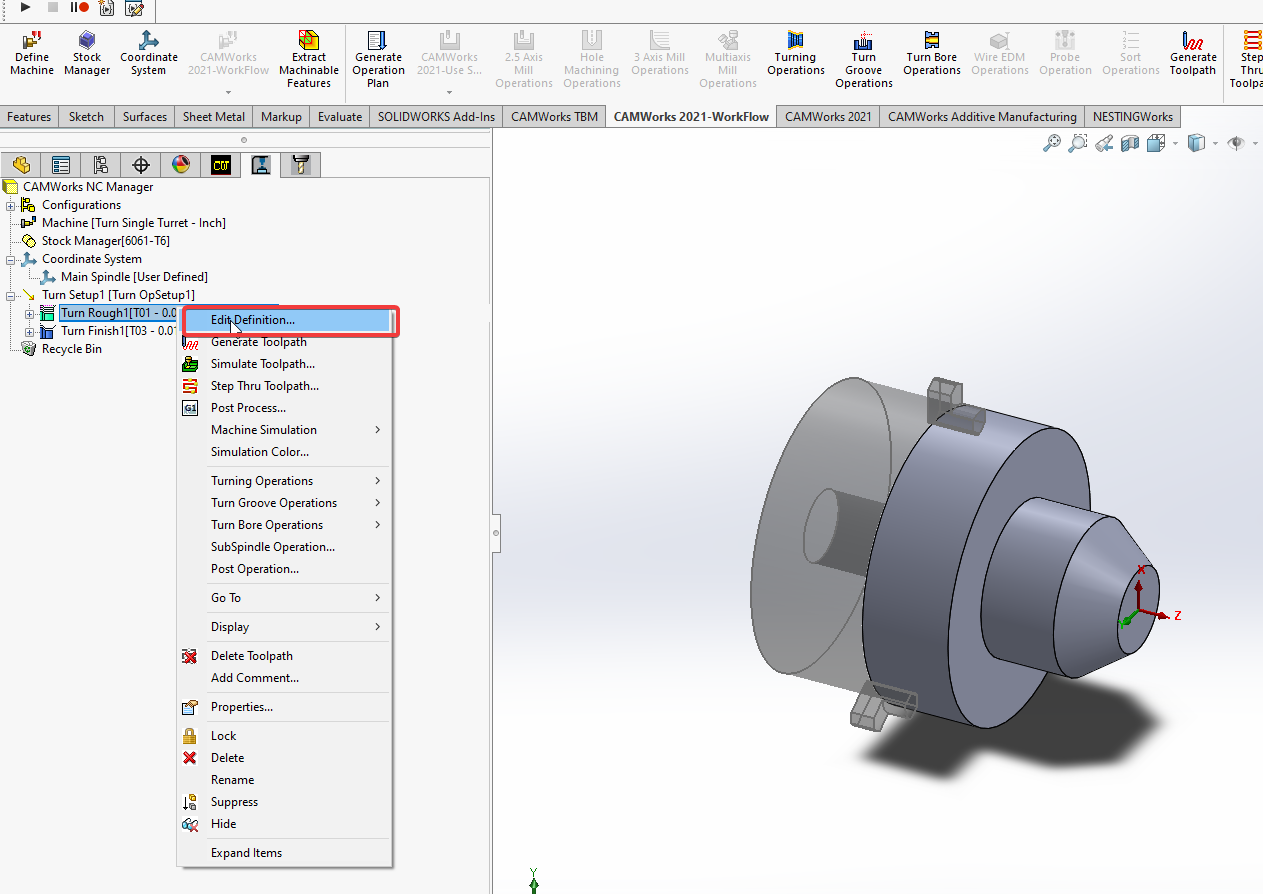Select the Turn Finish1 operation row
The height and width of the screenshot is (894, 1263).
[x=119, y=331]
